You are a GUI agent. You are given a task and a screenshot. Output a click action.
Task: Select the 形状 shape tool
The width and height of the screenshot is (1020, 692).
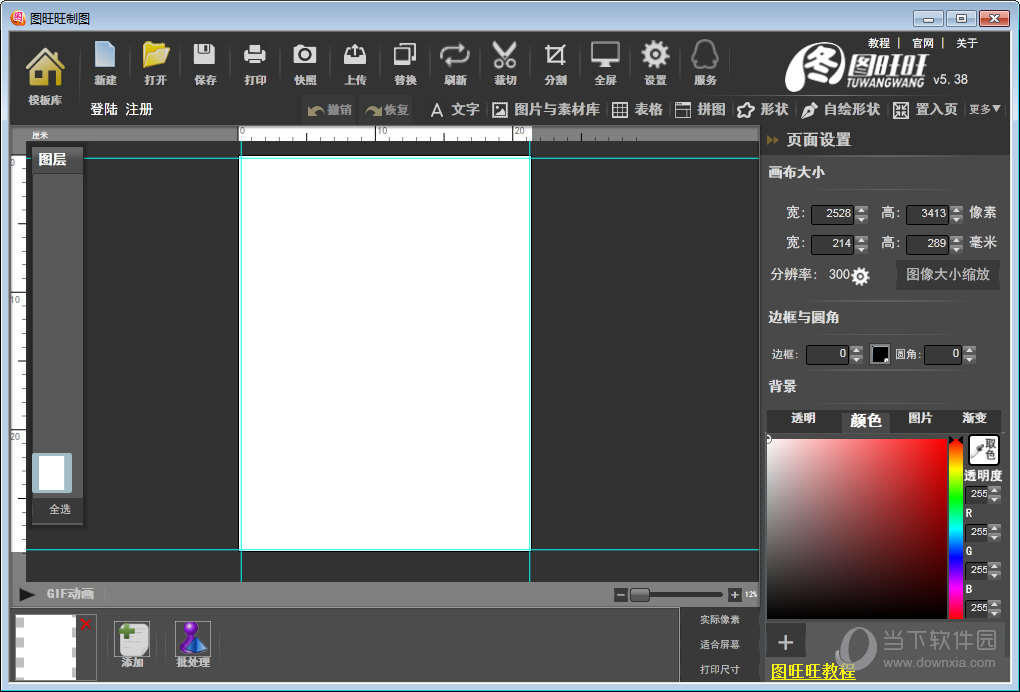point(762,110)
